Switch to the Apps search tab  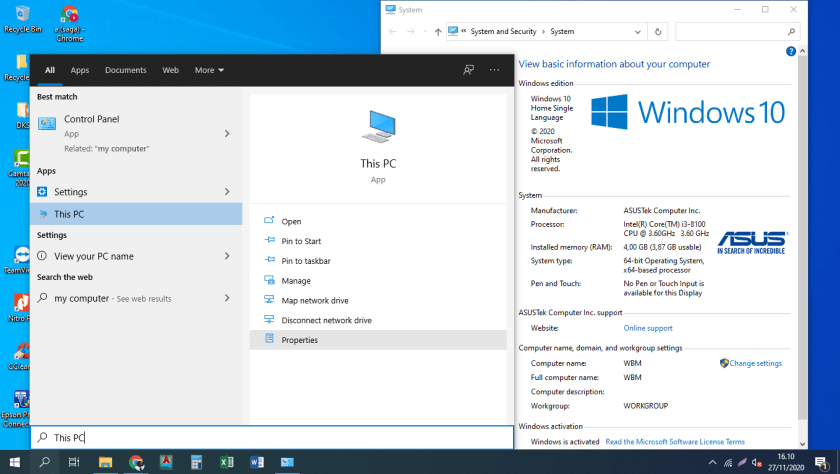point(80,70)
